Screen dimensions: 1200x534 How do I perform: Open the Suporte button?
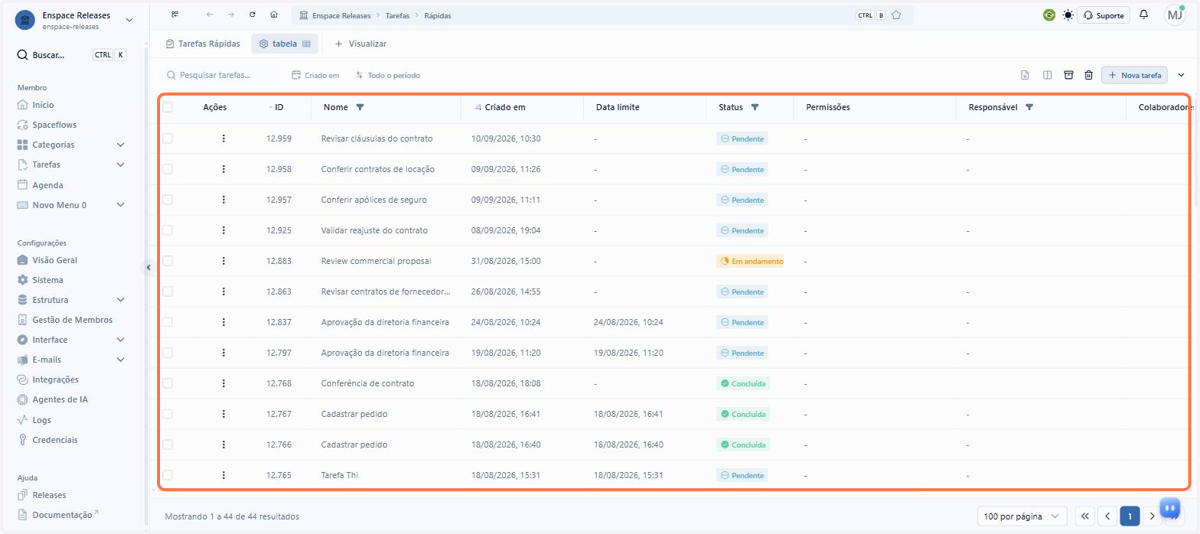[1104, 15]
